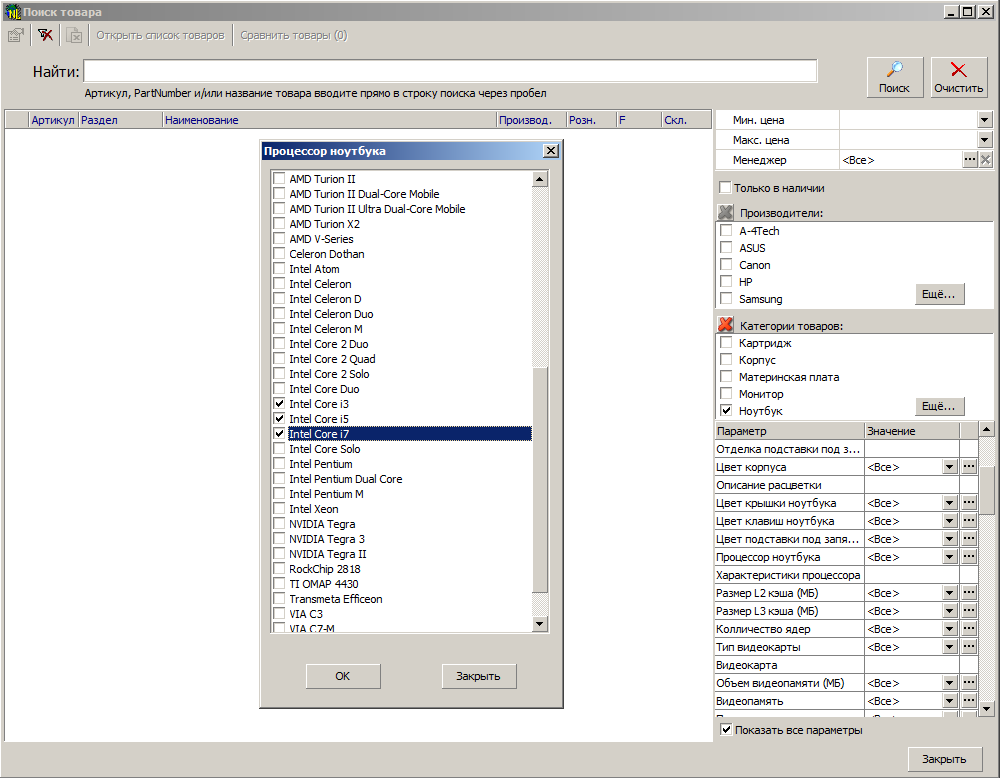Open ellipsis picker for Колличество ядер
1000x778 pixels.
969,629
